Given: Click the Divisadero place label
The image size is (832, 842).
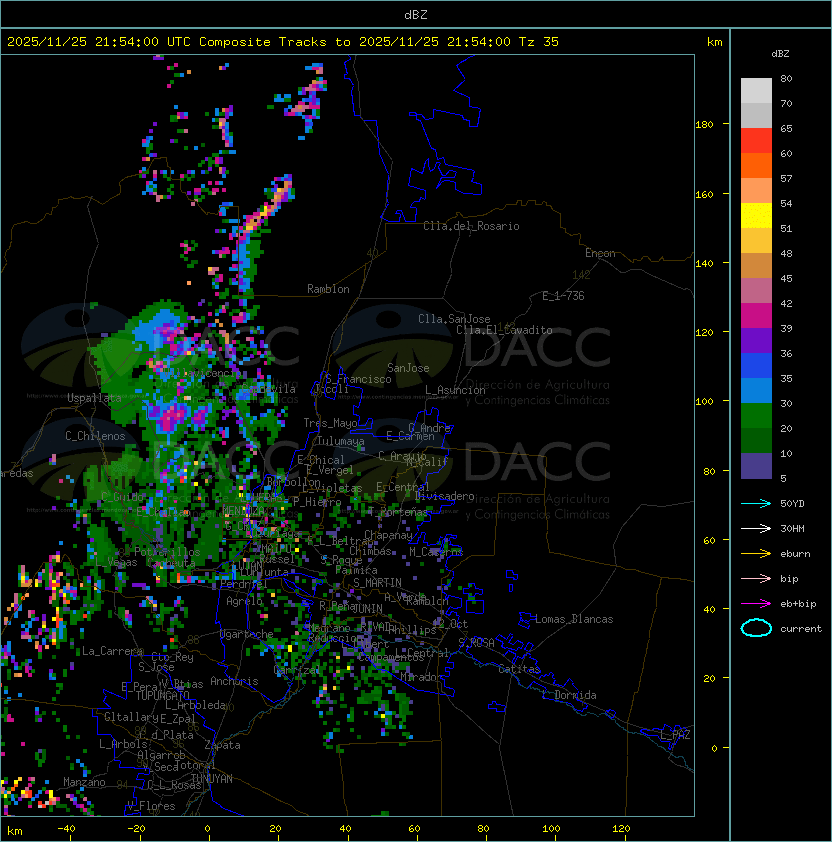Looking at the screenshot, I should [444, 496].
